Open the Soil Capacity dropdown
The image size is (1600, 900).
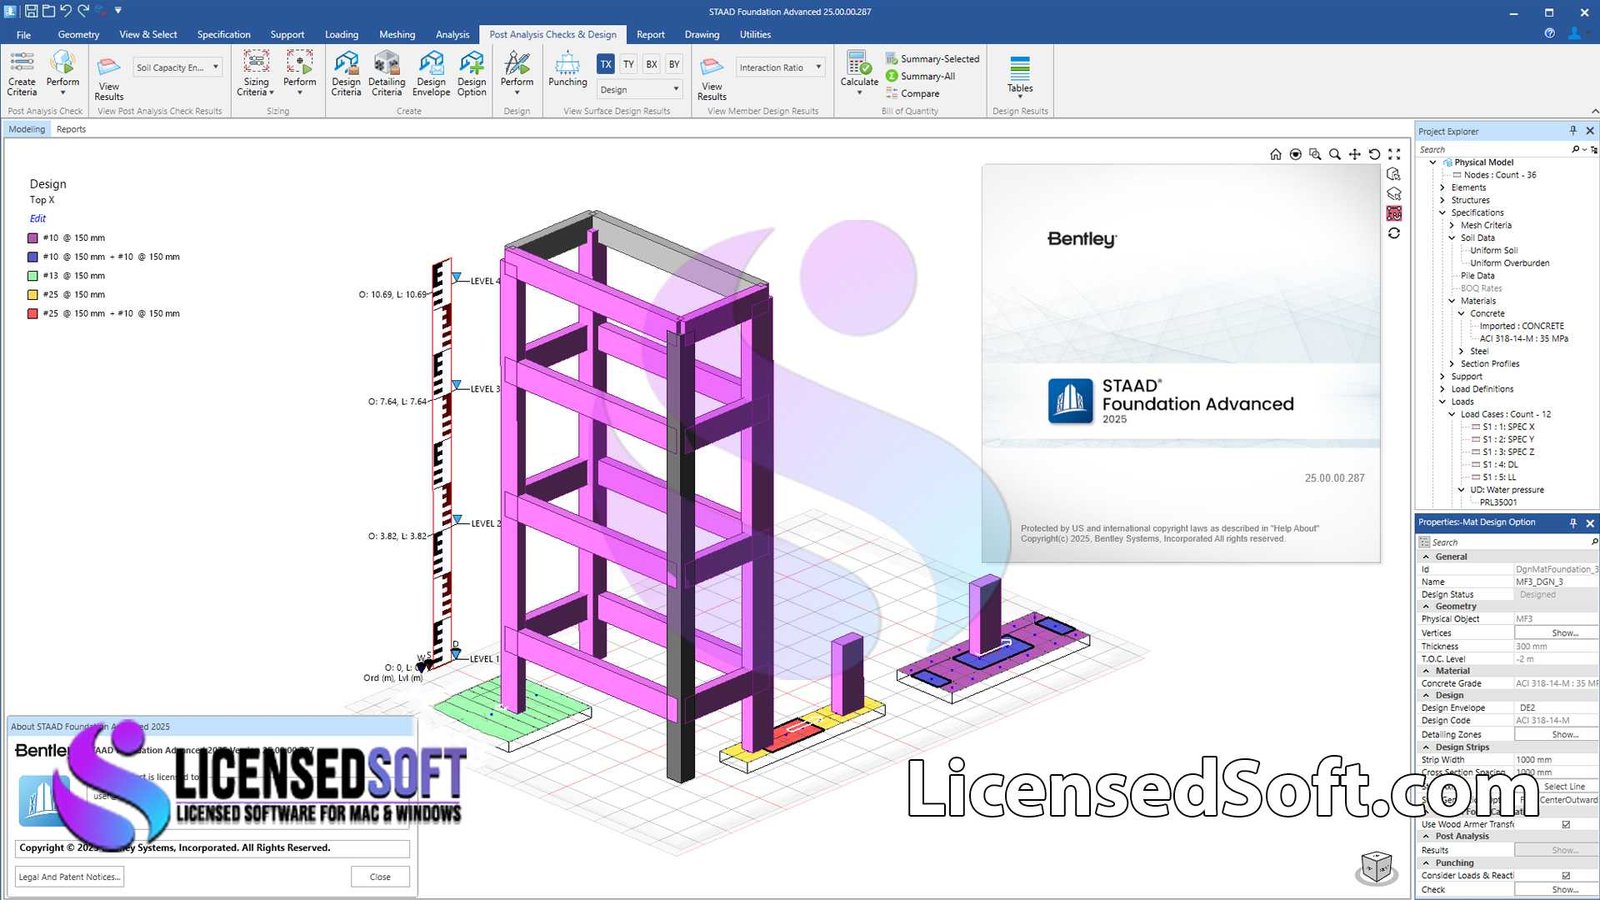178,67
